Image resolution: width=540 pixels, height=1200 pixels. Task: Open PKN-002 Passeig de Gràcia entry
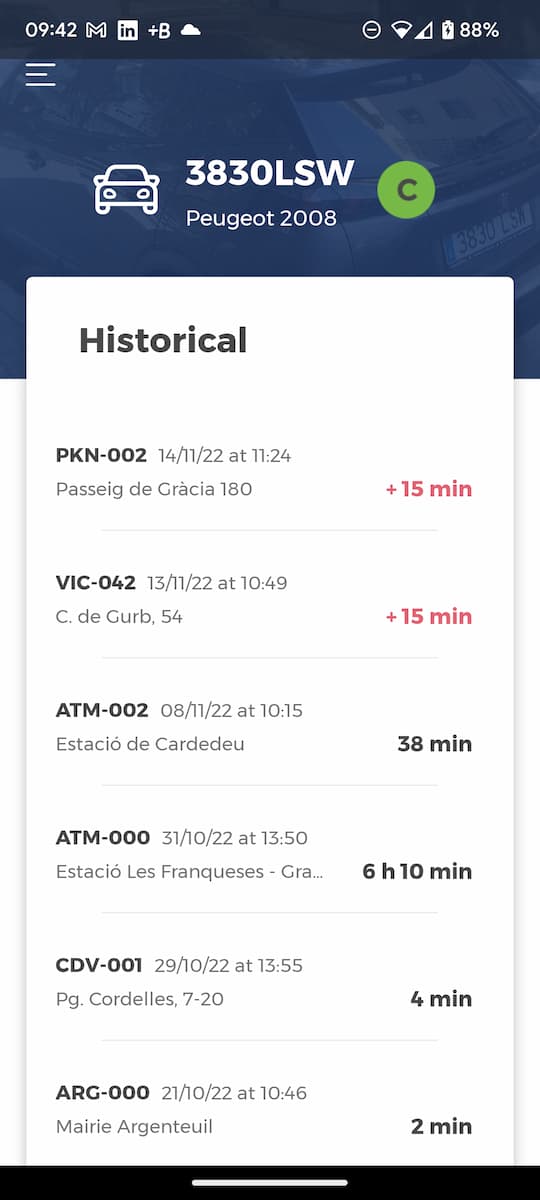tap(270, 472)
